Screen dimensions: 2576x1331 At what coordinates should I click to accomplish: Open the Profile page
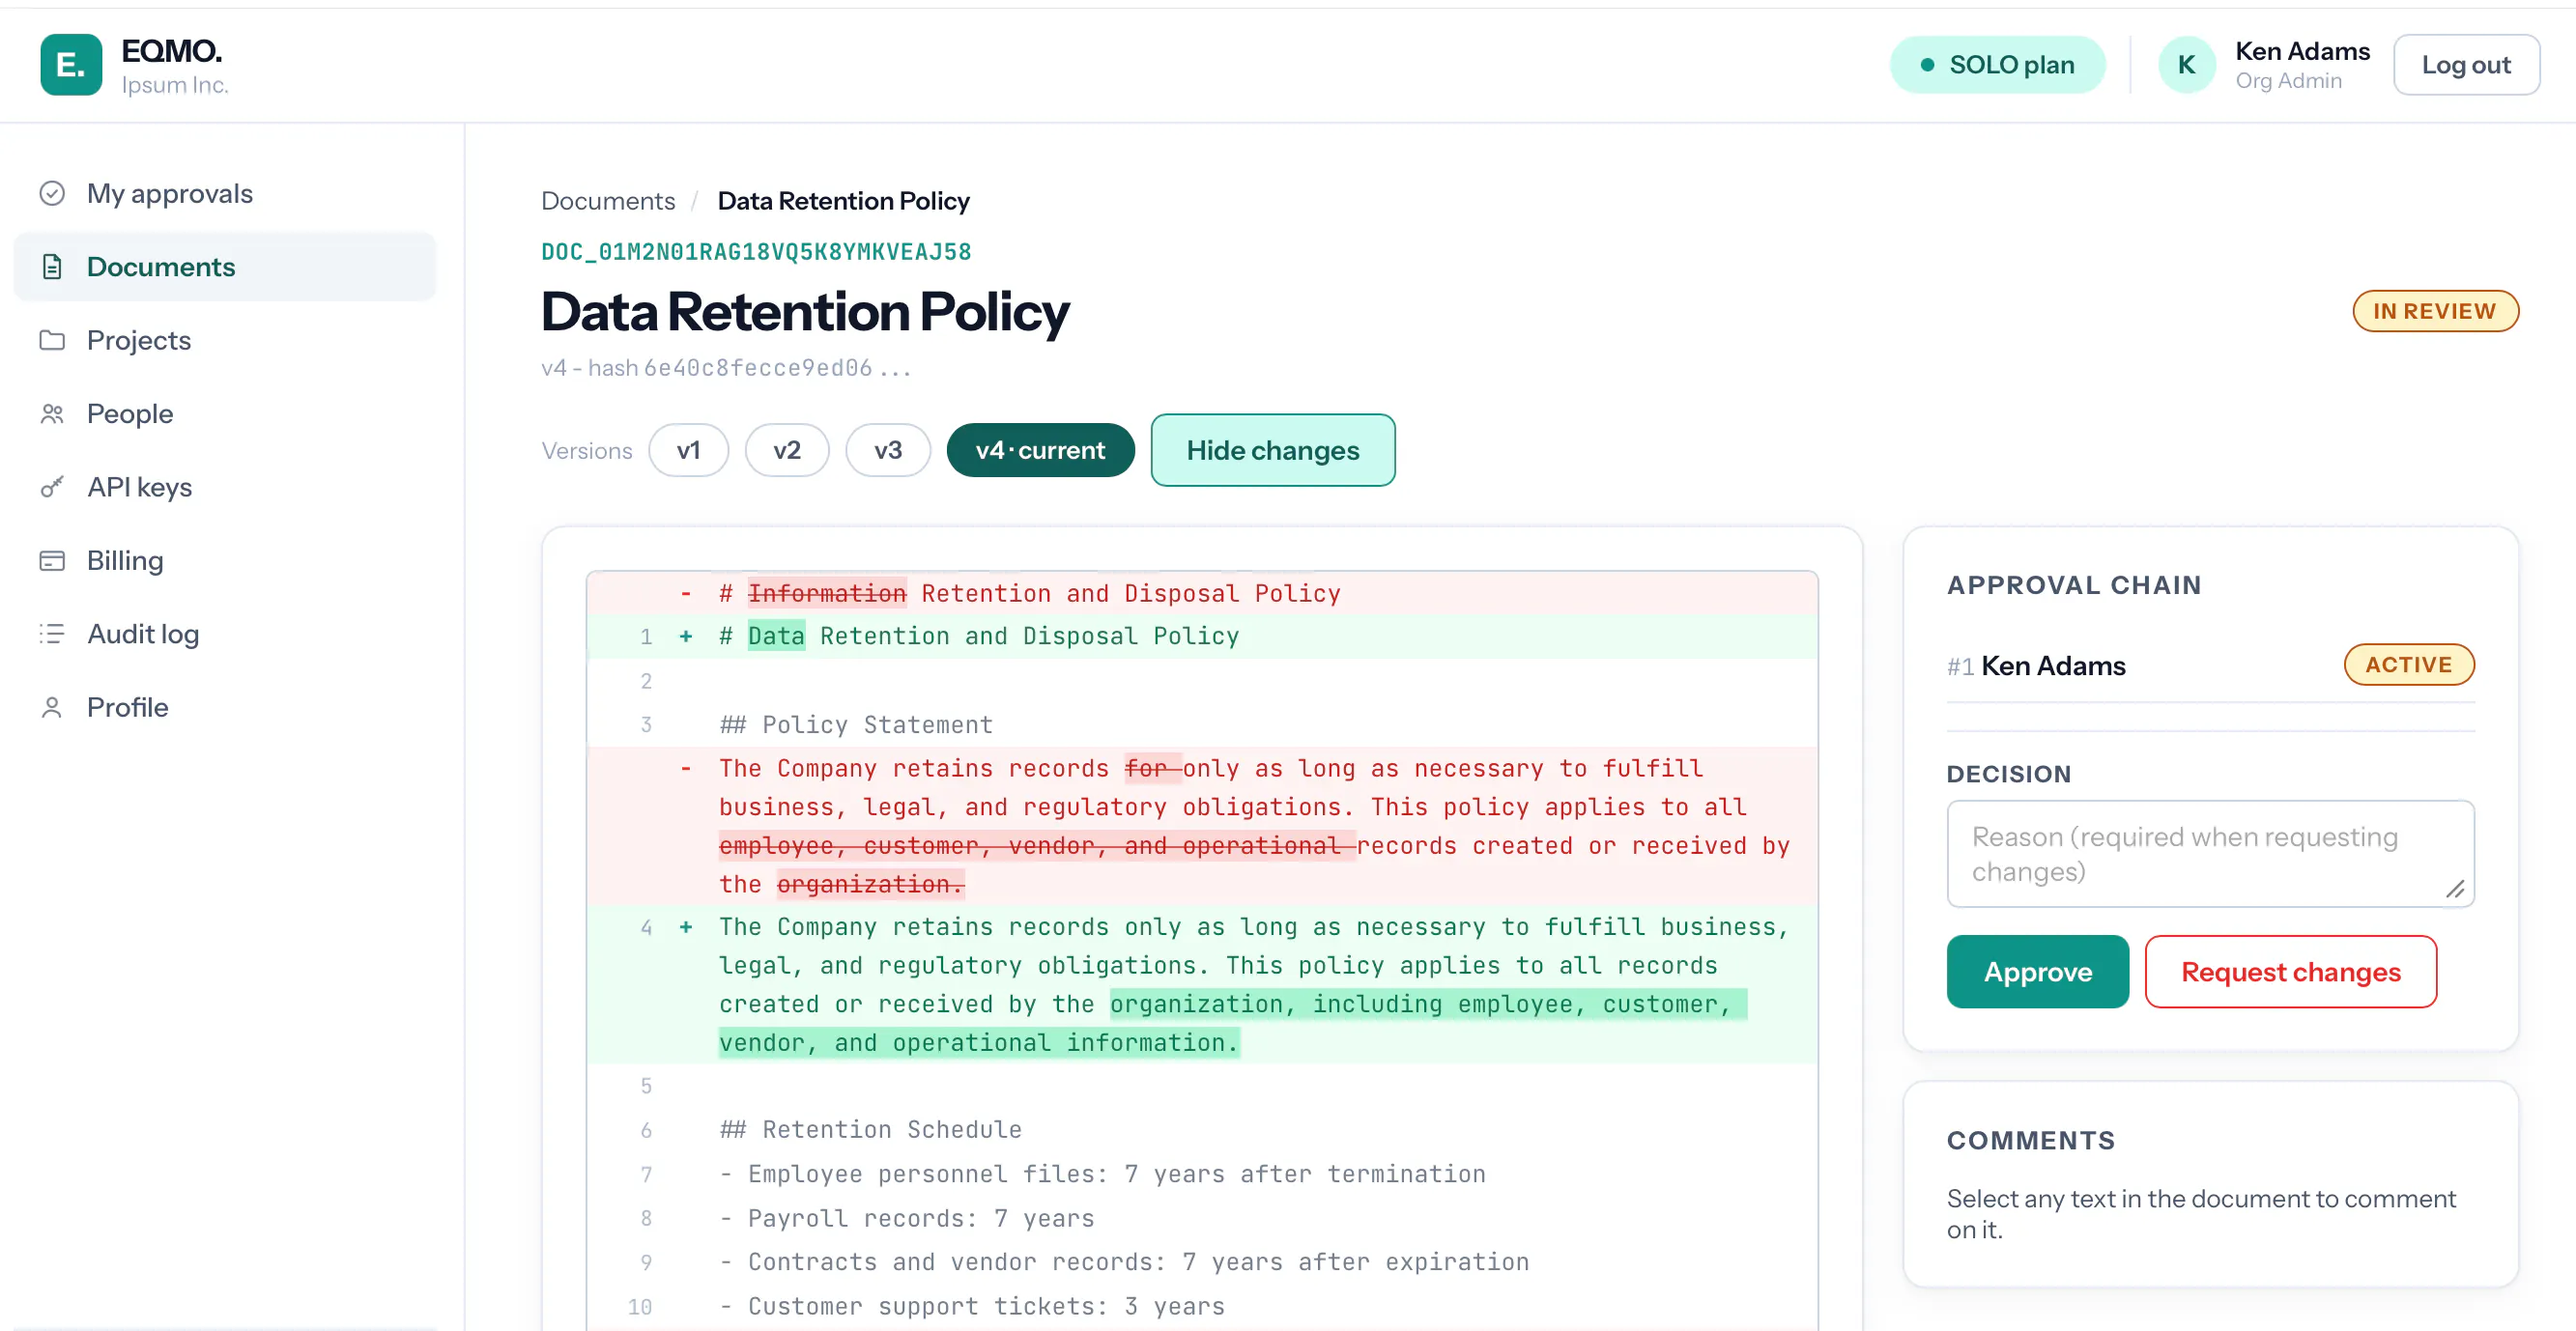[225, 708]
